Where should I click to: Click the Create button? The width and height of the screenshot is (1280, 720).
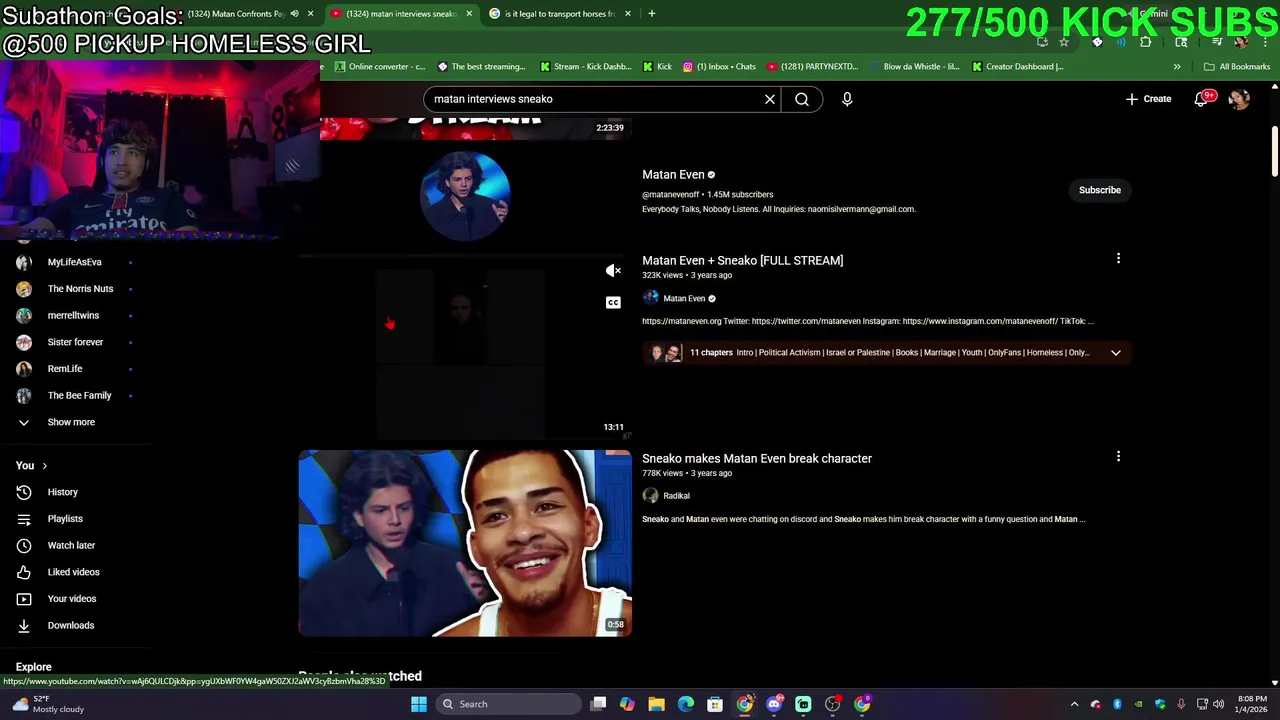(1148, 99)
